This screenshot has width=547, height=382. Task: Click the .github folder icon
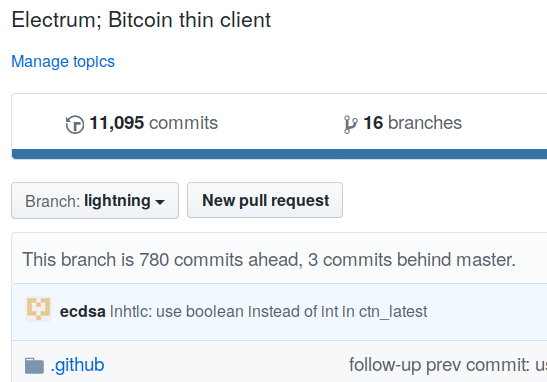click(34, 366)
